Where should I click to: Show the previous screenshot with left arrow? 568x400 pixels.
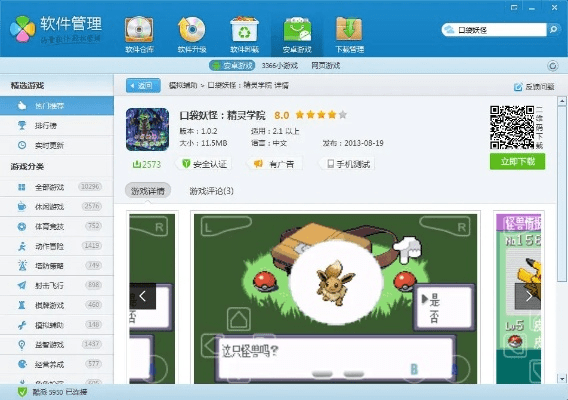[x=143, y=296]
